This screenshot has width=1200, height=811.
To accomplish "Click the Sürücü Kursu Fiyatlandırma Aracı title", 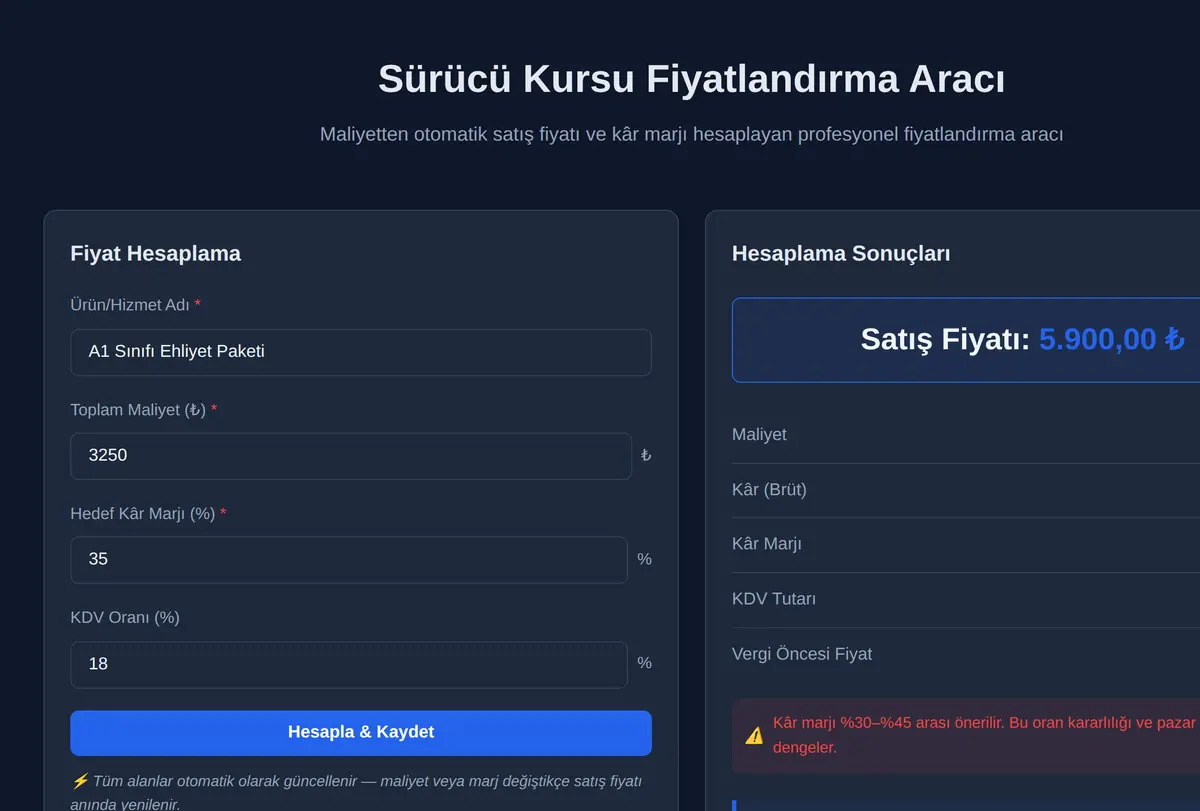I will click(691, 79).
